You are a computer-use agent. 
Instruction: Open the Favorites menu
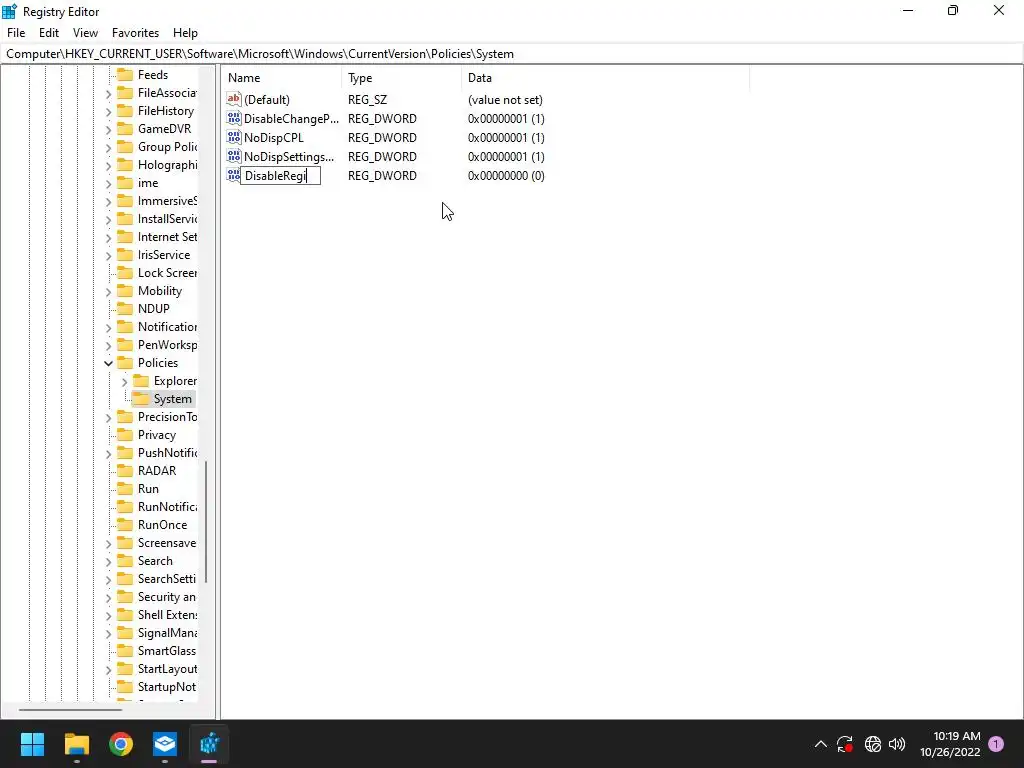[135, 33]
